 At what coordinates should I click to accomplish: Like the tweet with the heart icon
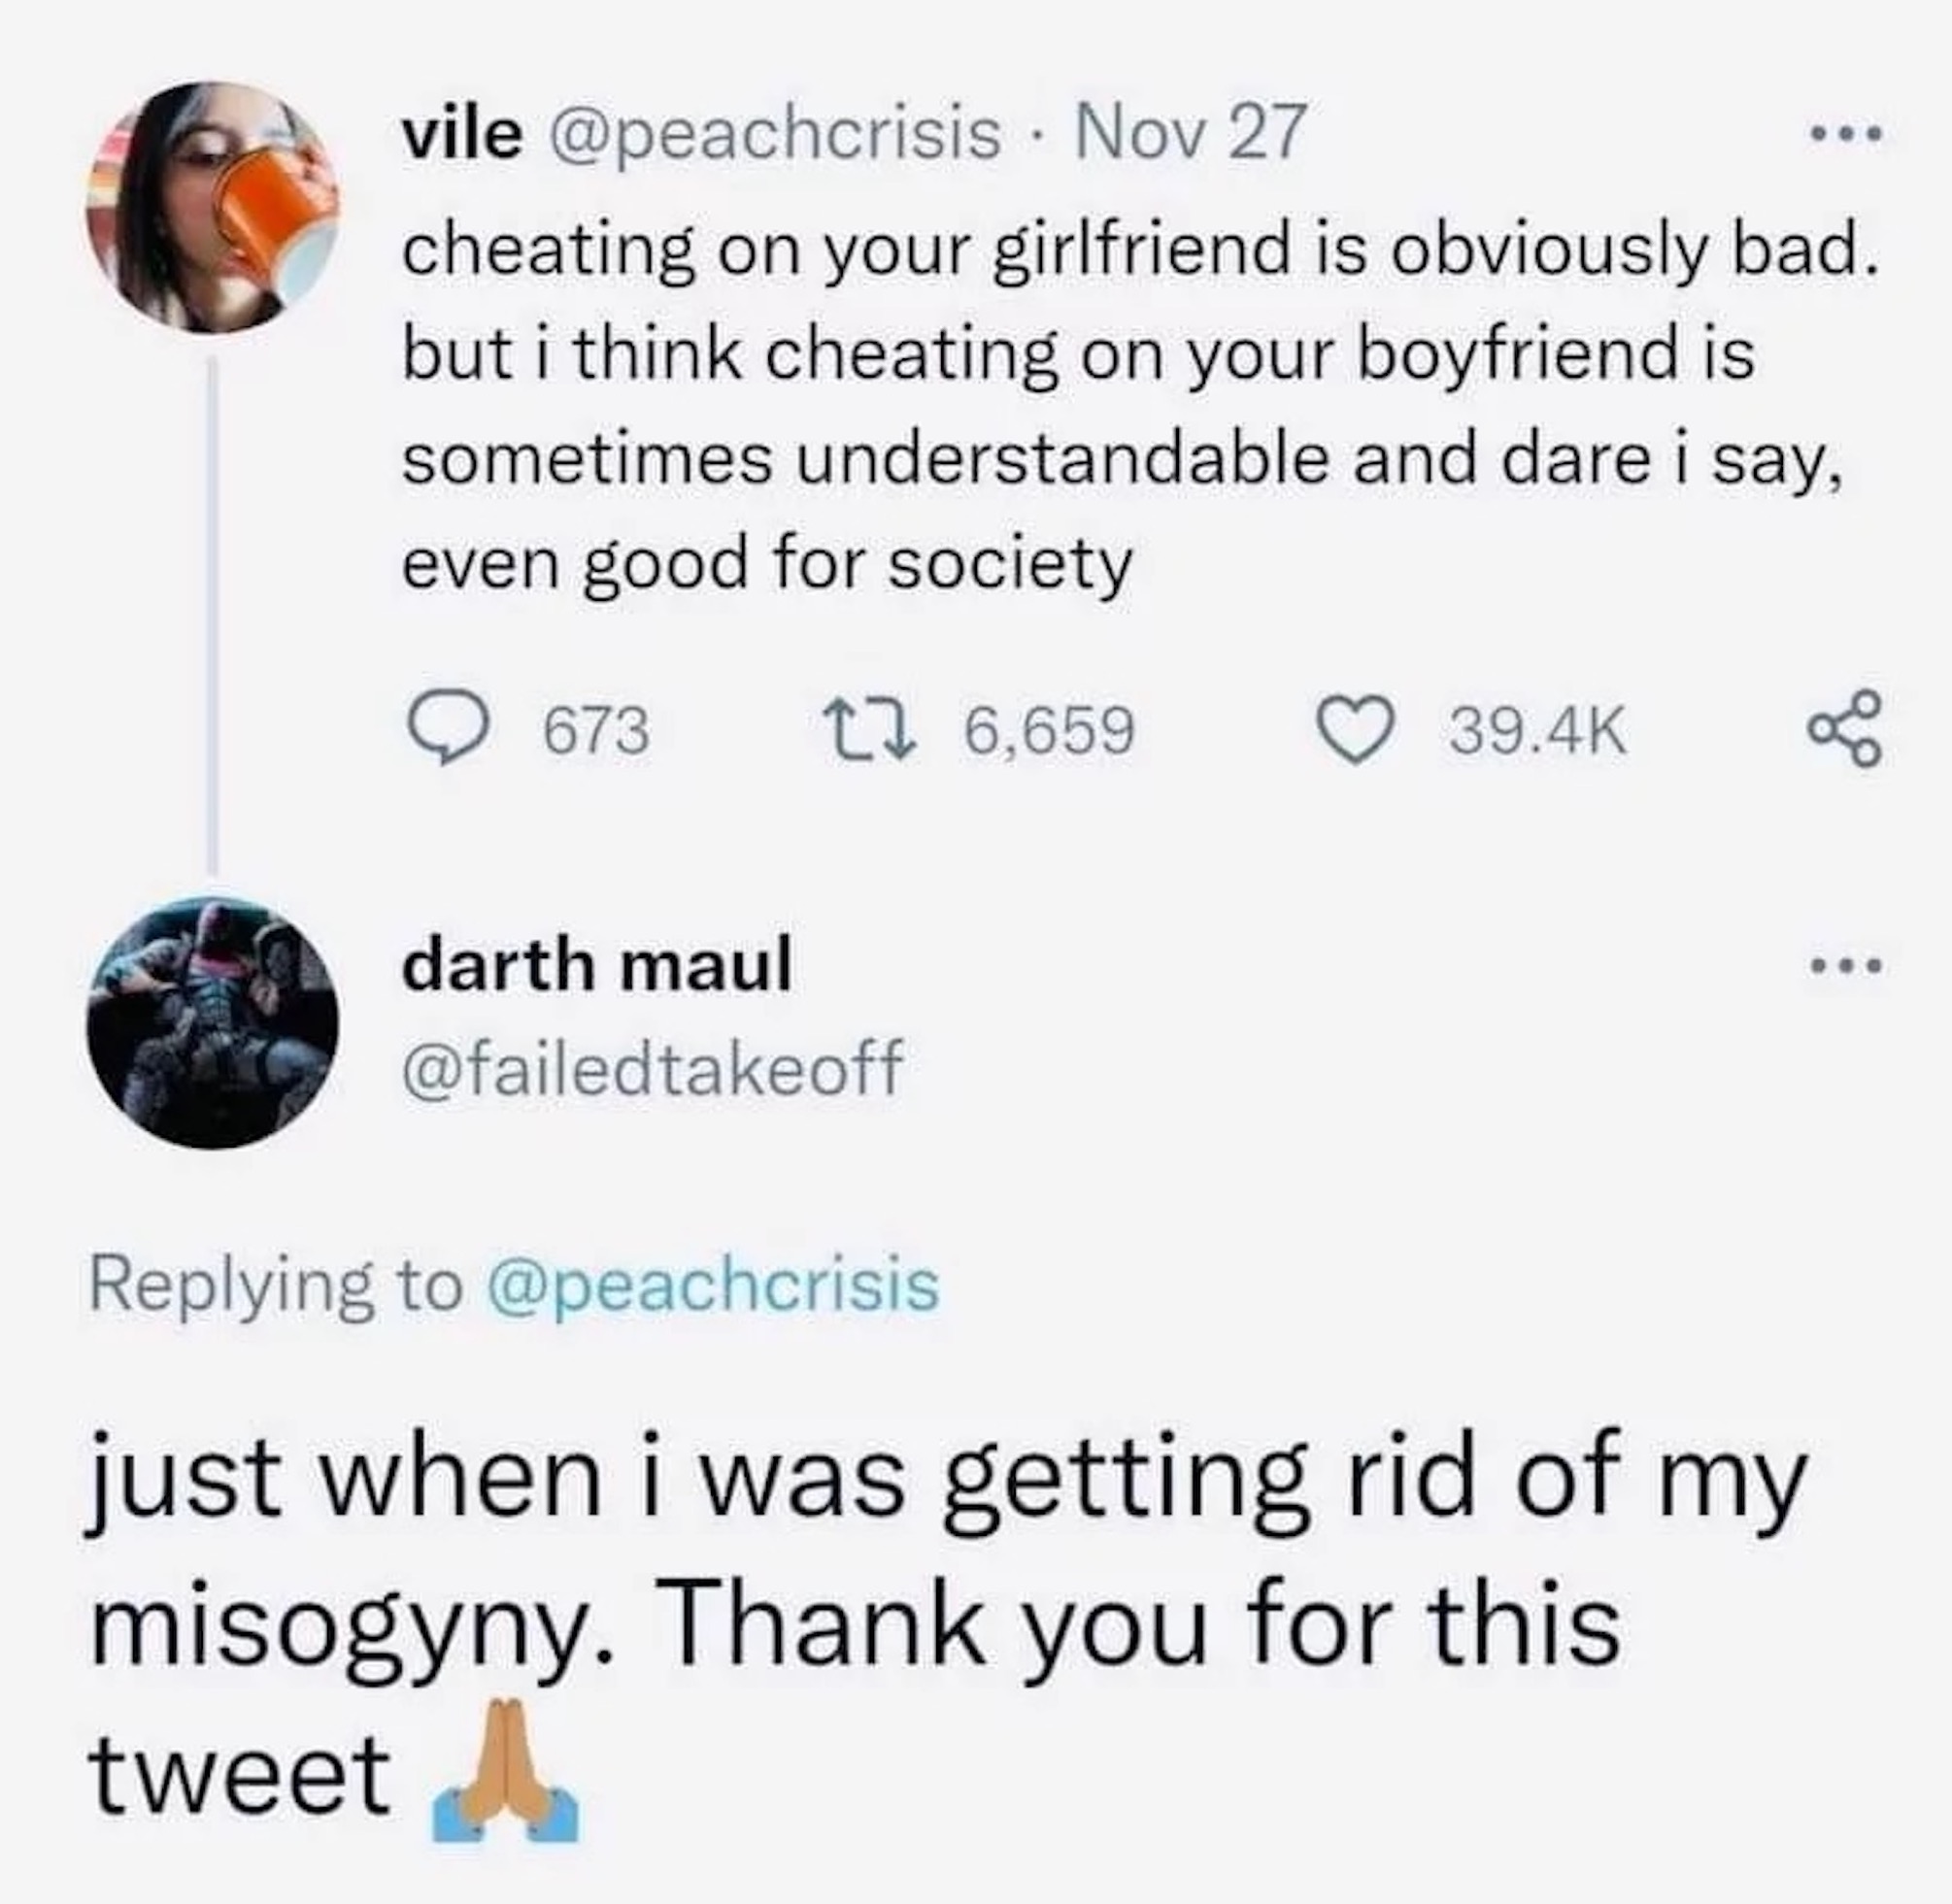point(1353,729)
